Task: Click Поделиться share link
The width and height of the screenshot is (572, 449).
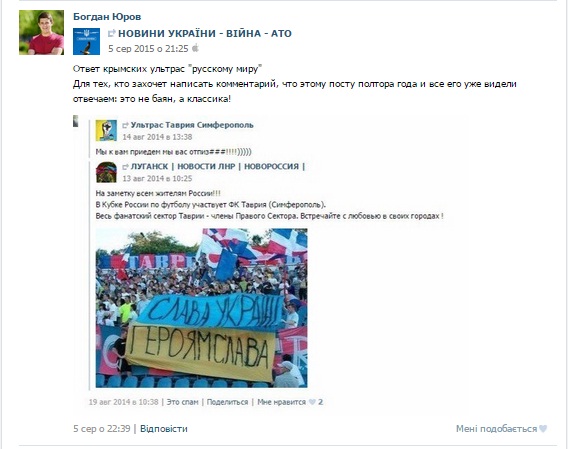Action: tap(227, 402)
